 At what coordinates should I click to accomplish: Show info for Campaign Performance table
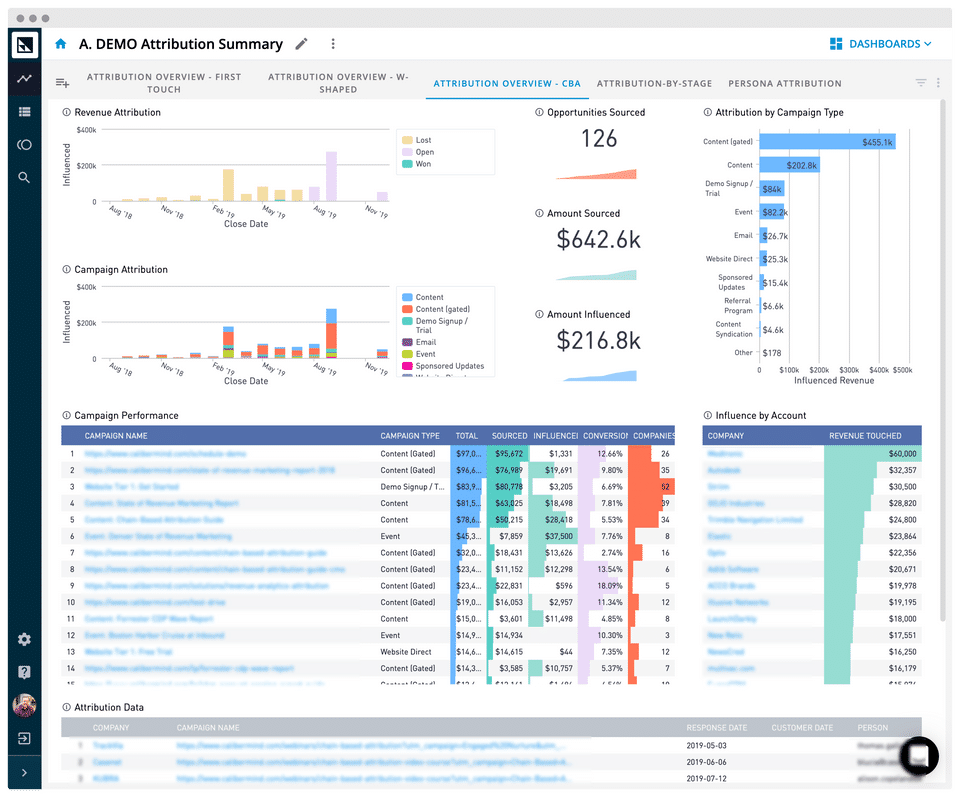click(66, 415)
